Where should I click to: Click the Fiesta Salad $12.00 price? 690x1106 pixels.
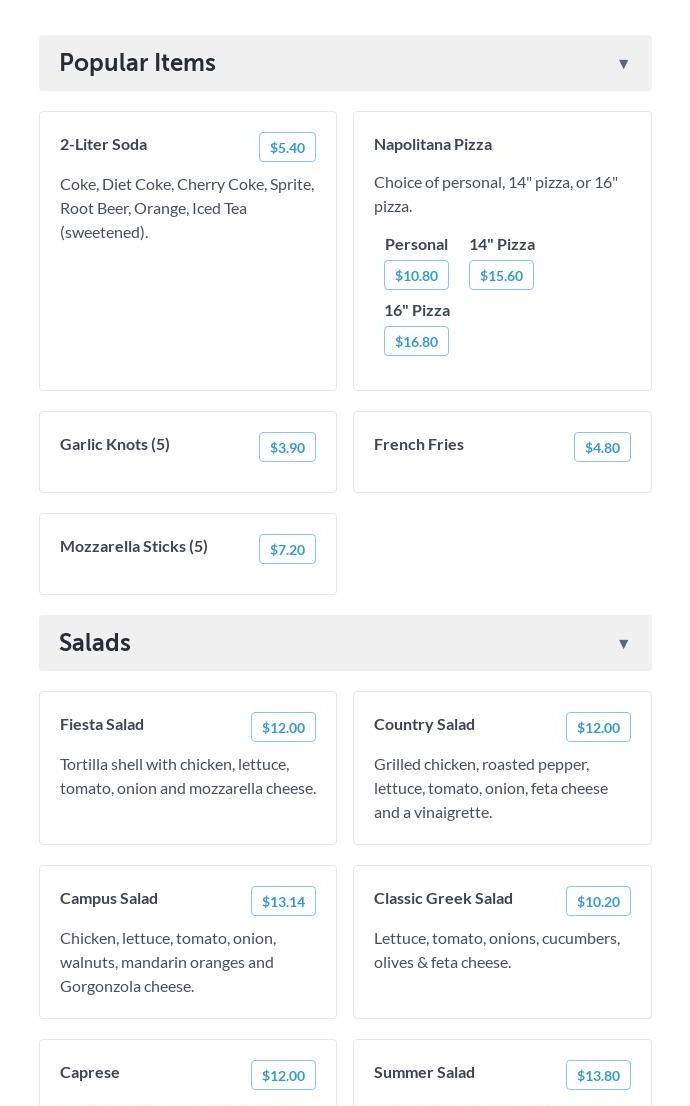(x=283, y=727)
